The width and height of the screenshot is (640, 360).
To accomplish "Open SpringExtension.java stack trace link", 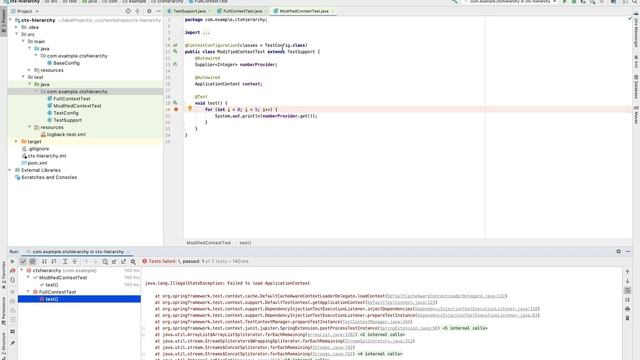I will (x=409, y=328).
